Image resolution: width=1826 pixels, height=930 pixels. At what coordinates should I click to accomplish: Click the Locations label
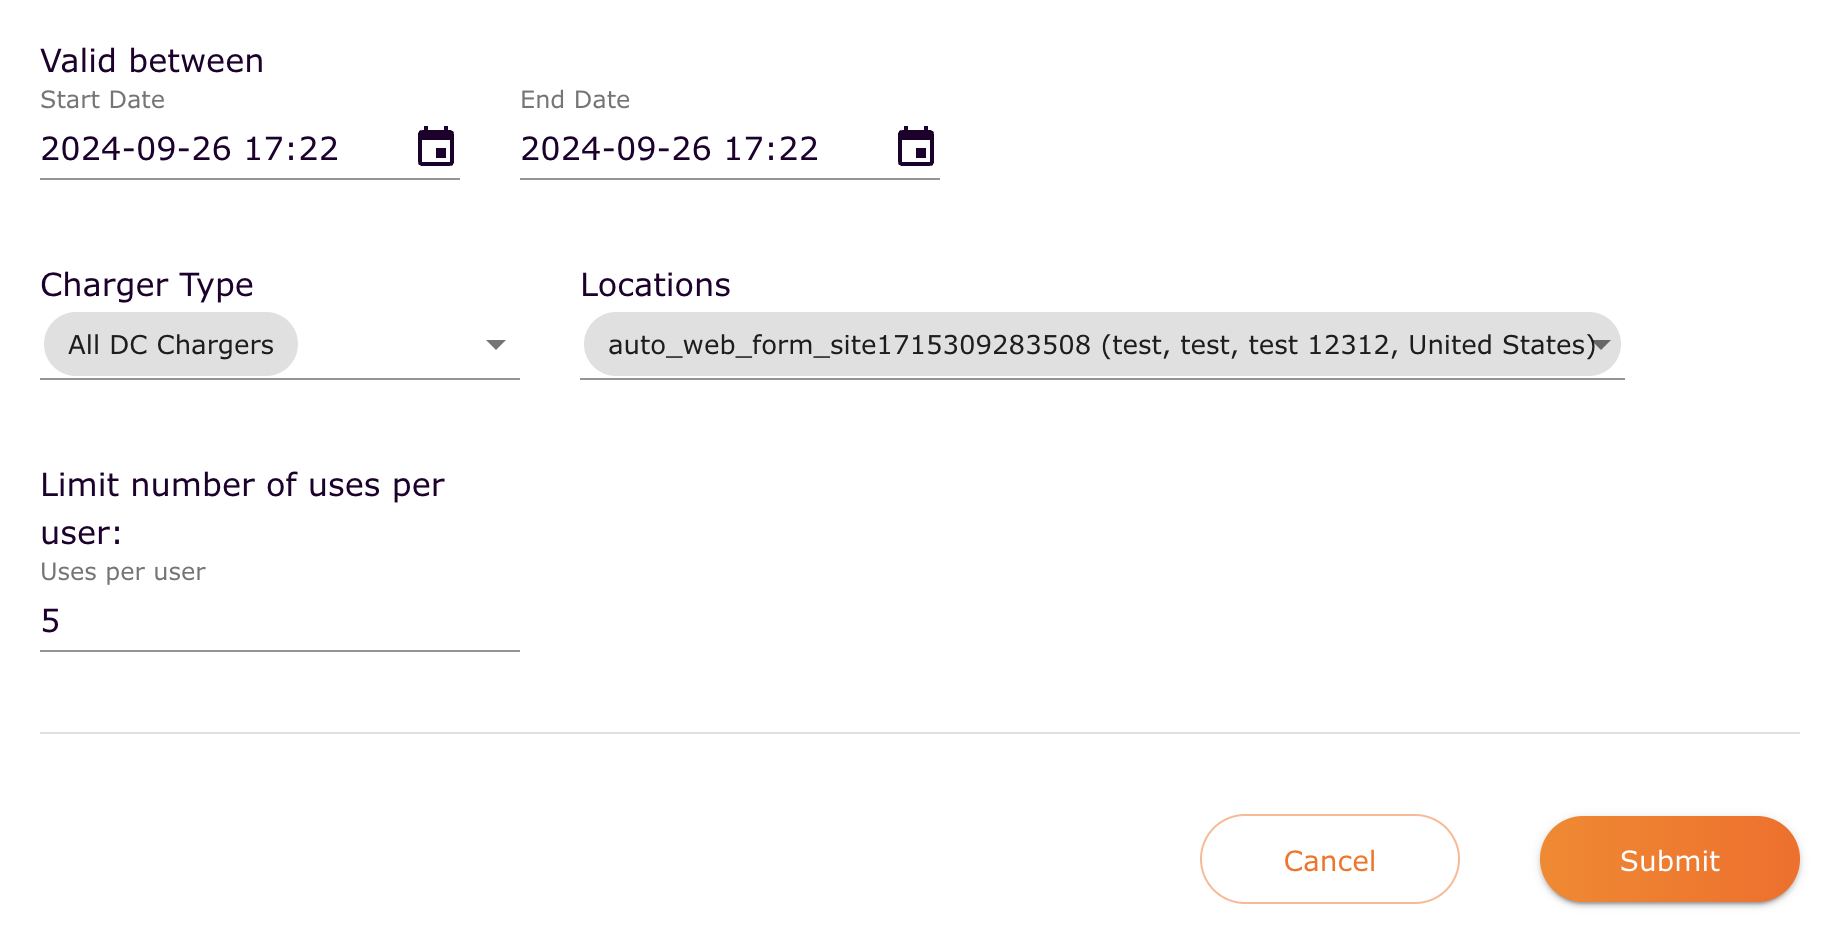[x=655, y=285]
